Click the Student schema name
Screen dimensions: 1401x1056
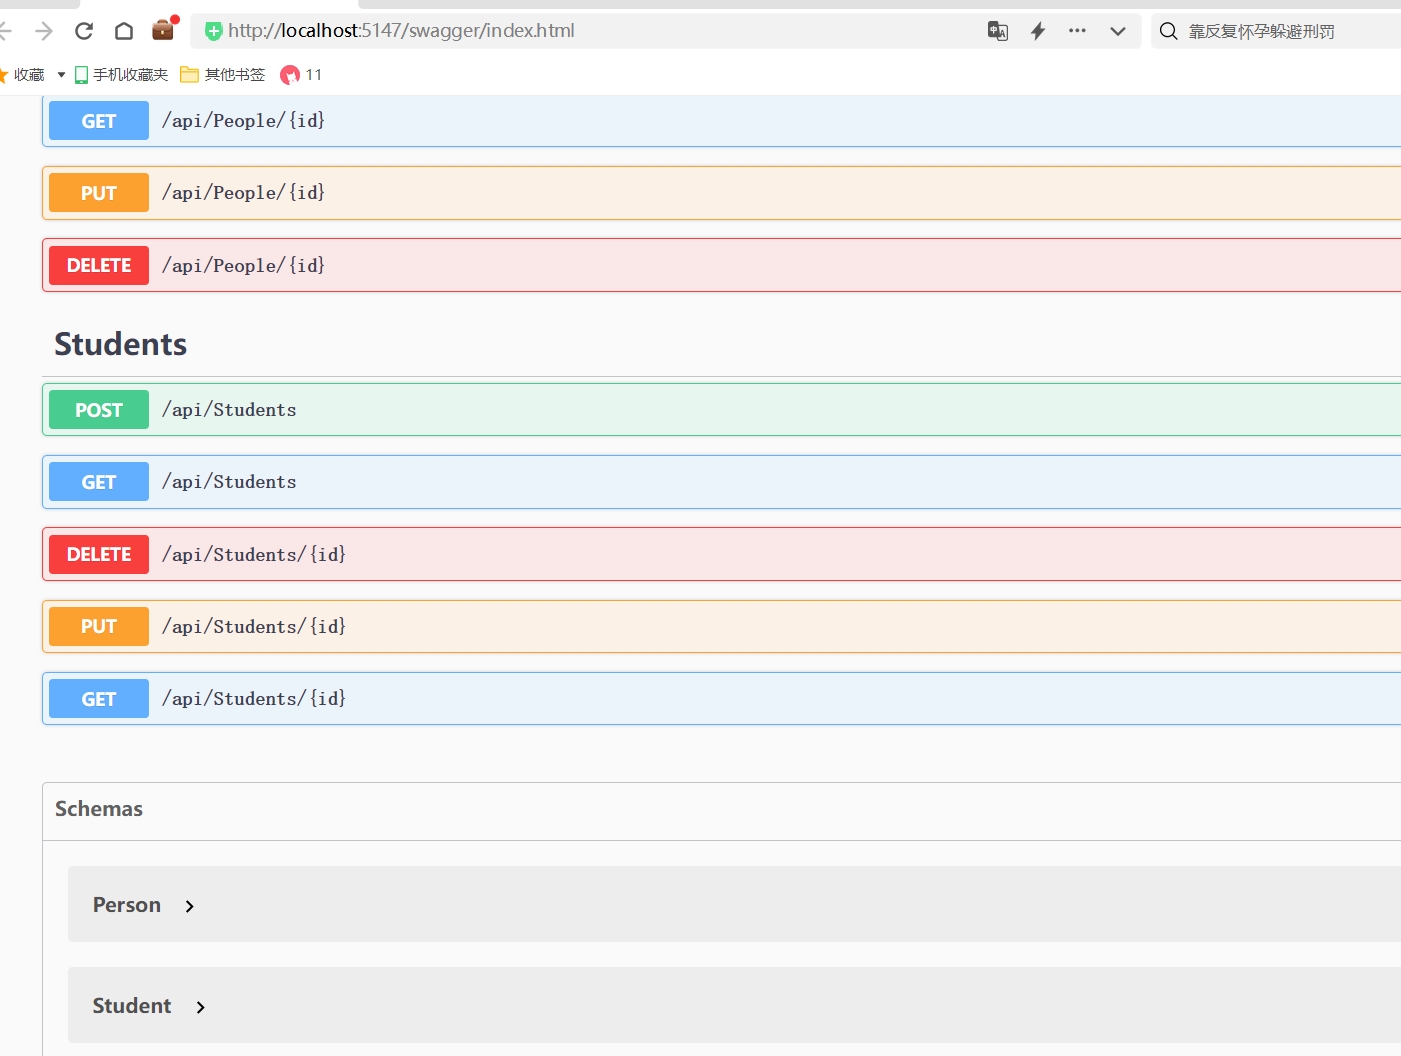(132, 1006)
